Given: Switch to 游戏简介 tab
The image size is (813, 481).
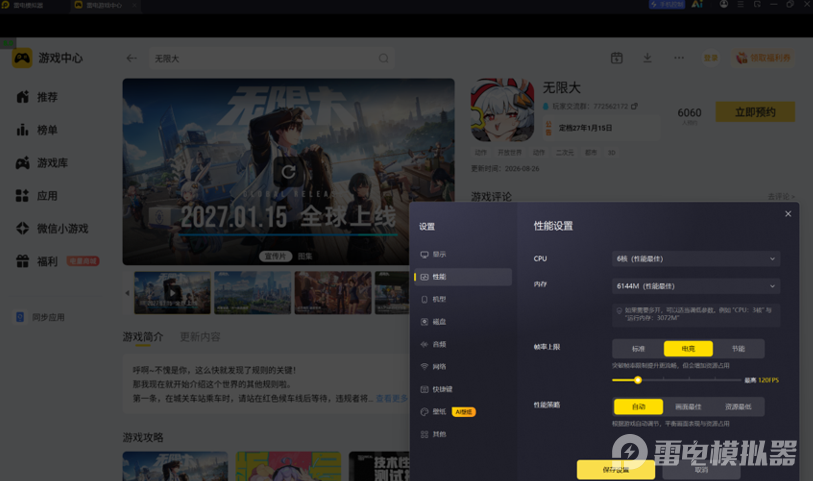Looking at the screenshot, I should pyautogui.click(x=143, y=337).
